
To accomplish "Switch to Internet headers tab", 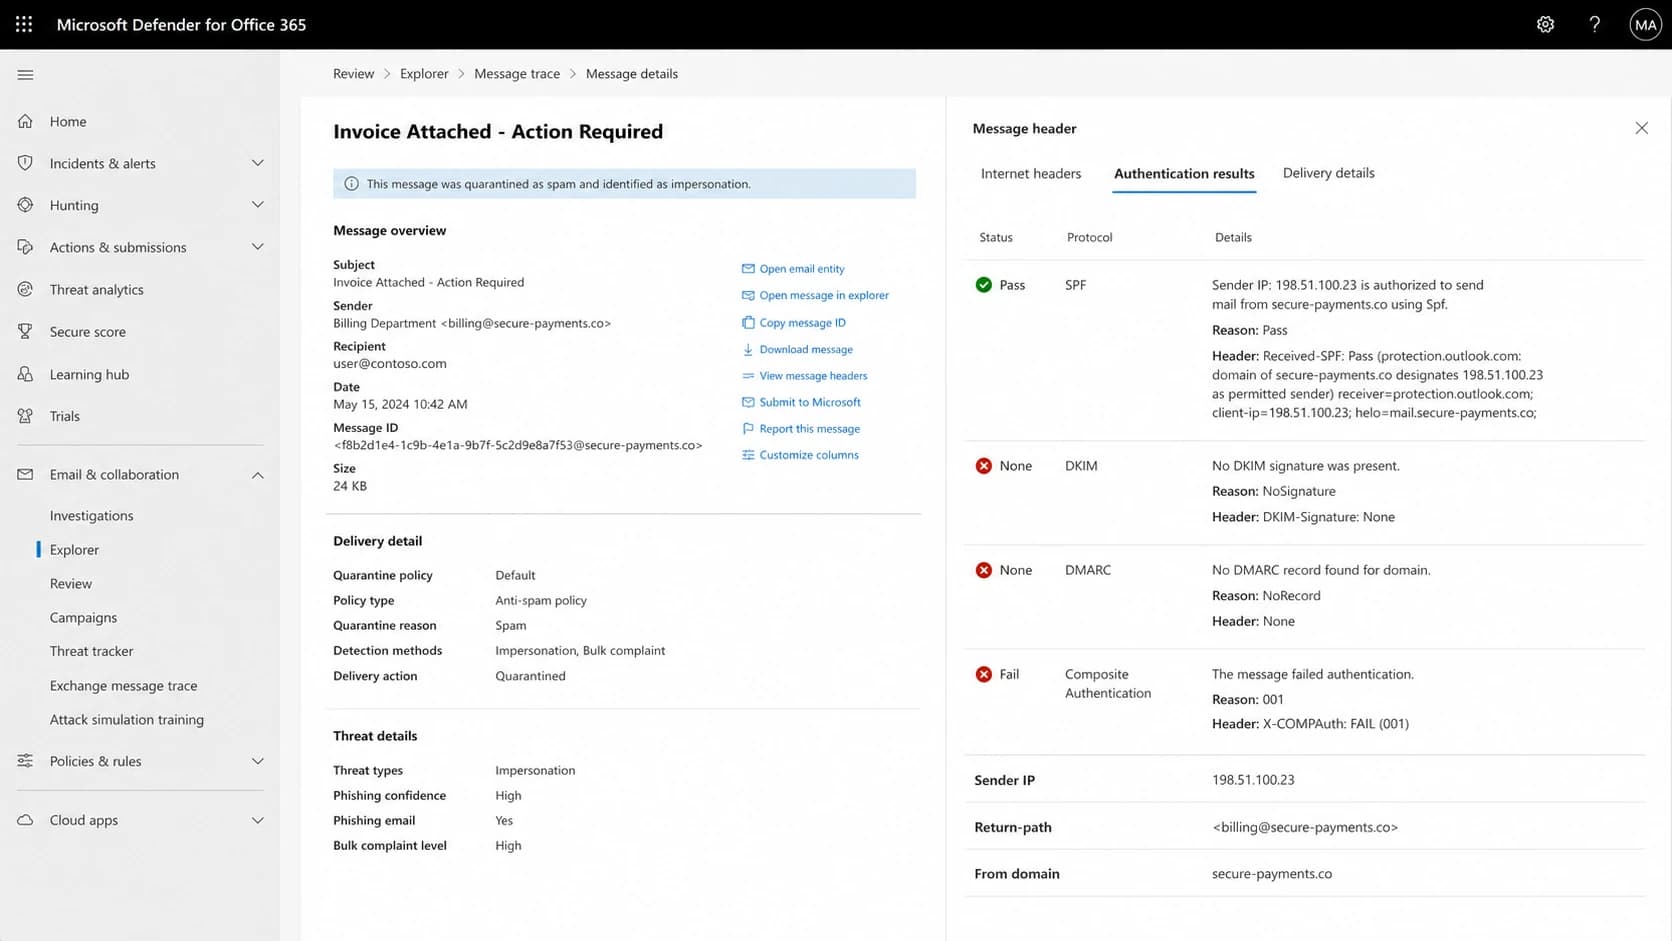I will coord(1031,173).
